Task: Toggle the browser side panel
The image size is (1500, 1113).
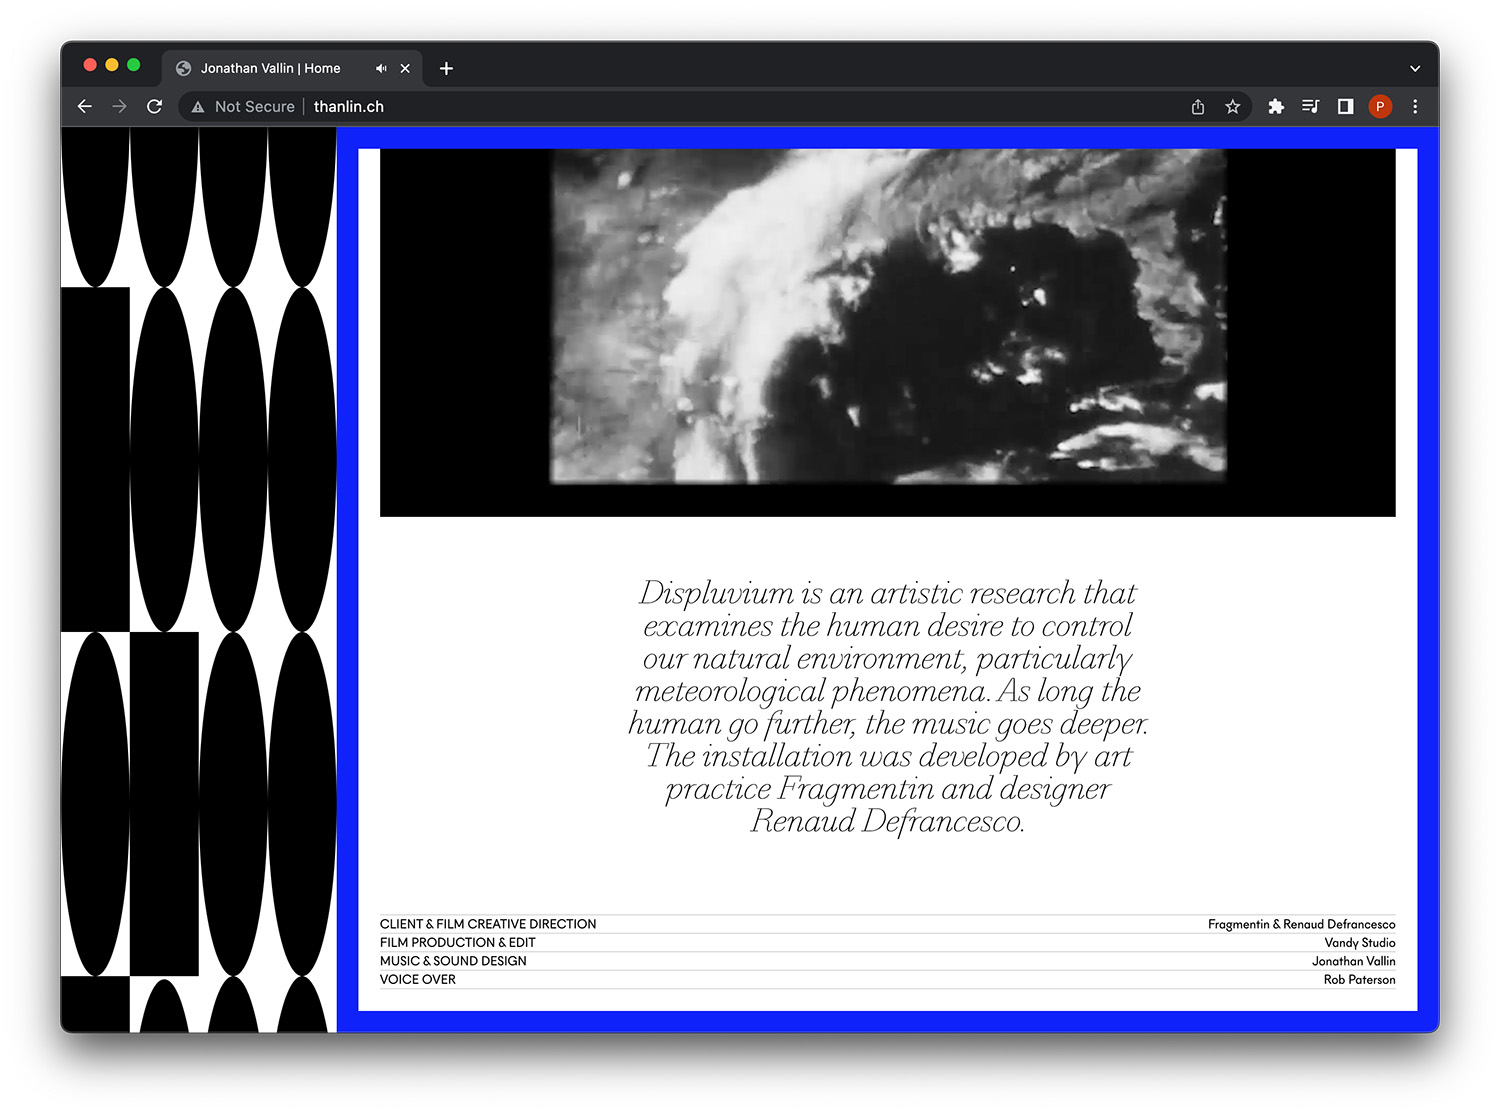Action: [1345, 107]
